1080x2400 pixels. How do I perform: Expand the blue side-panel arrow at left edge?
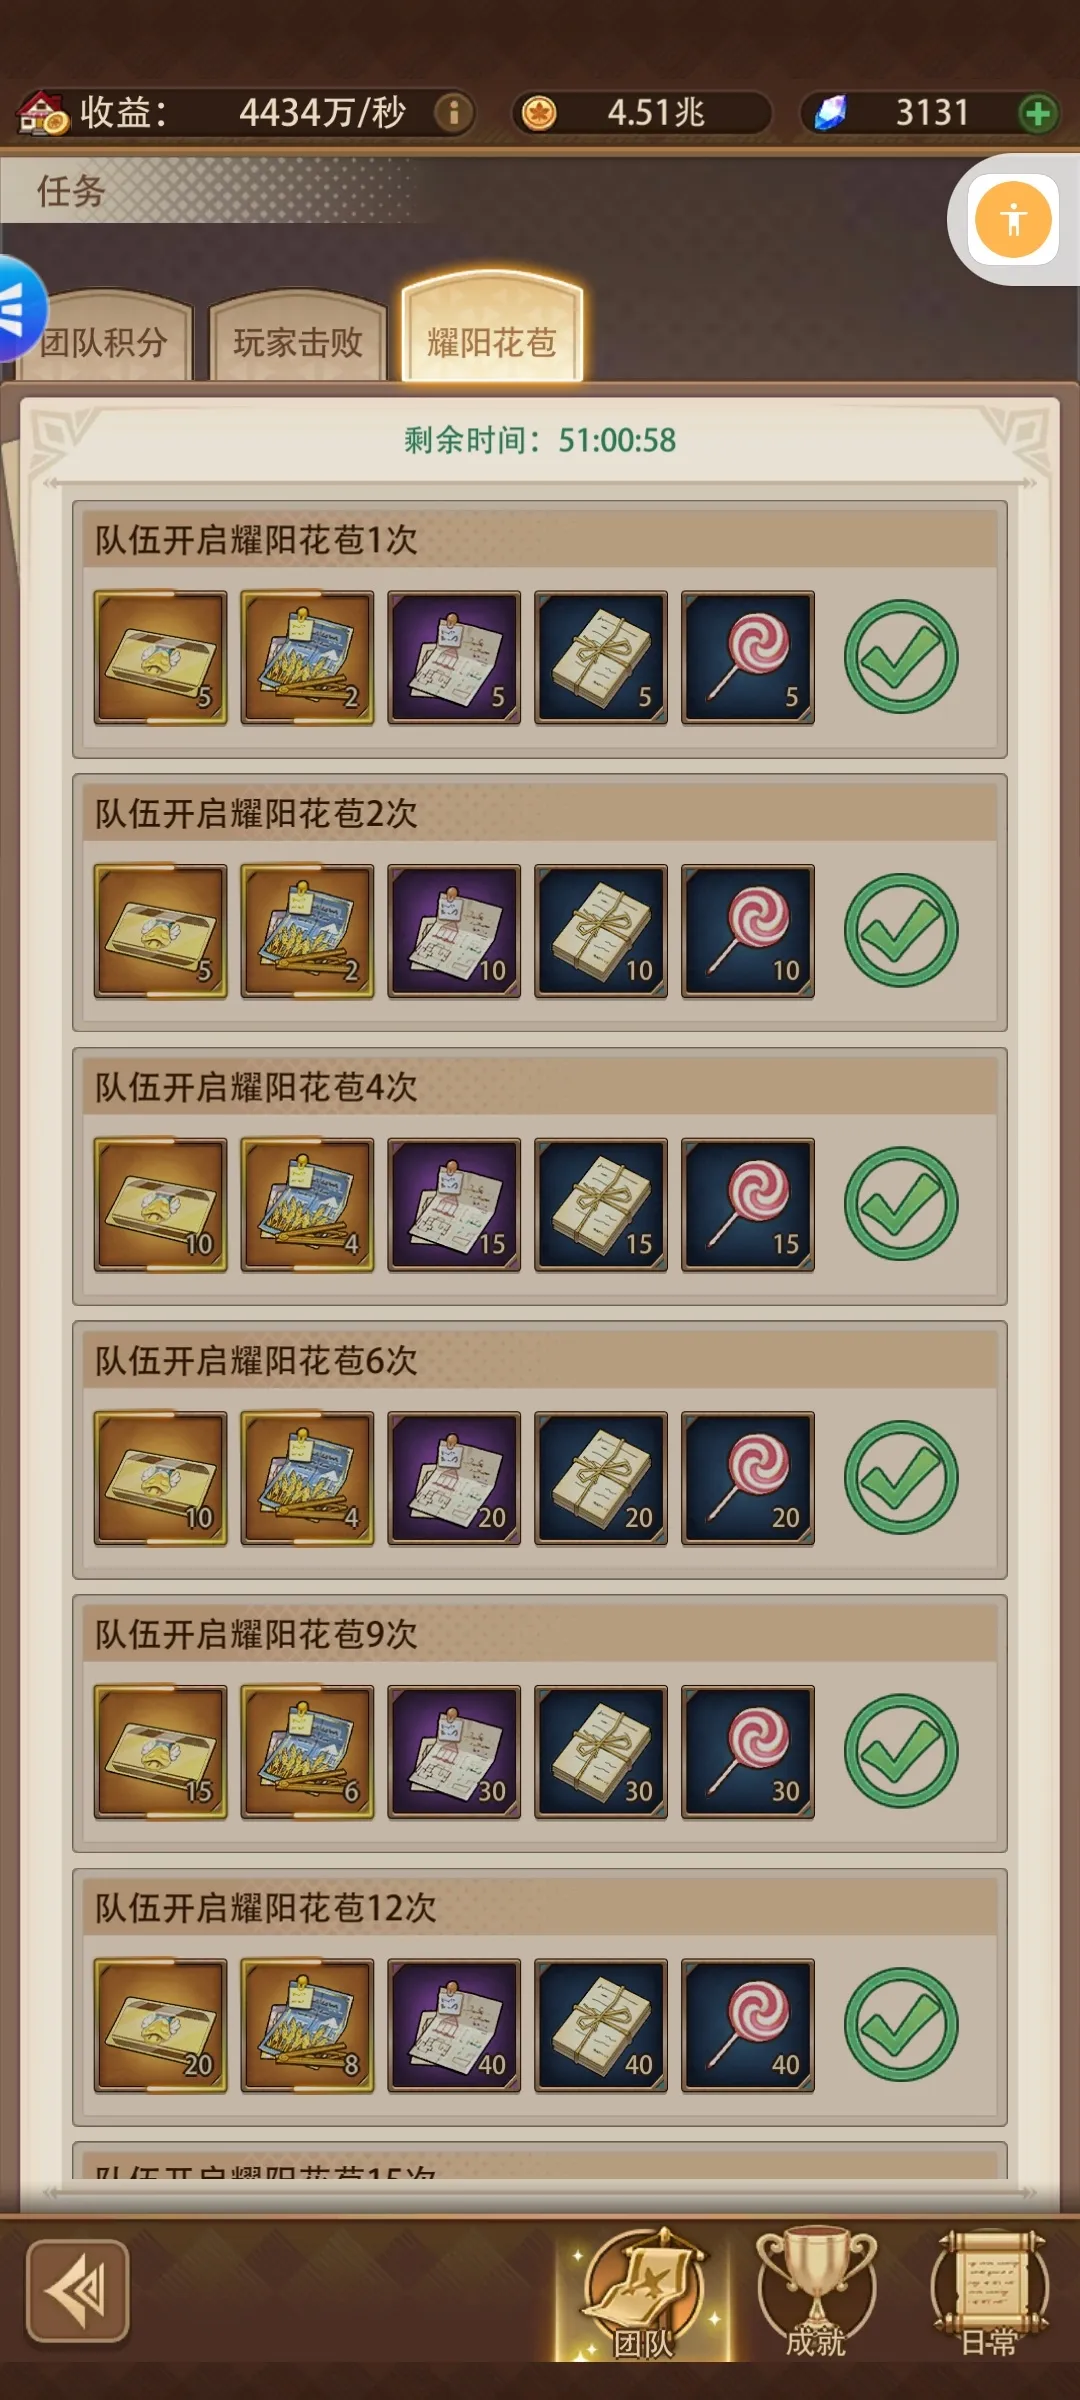[18, 308]
